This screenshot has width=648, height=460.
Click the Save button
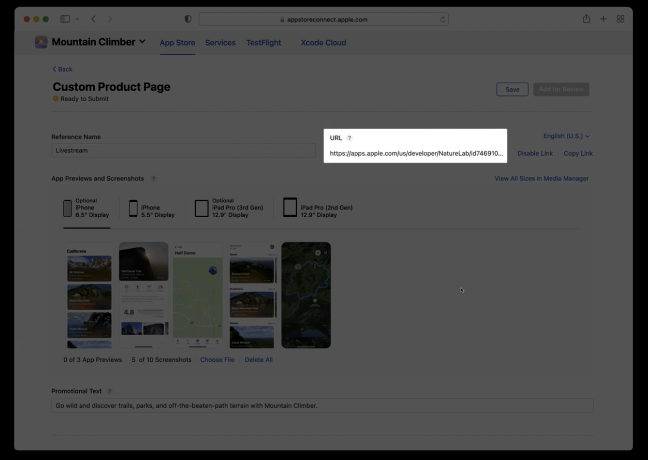pyautogui.click(x=512, y=89)
